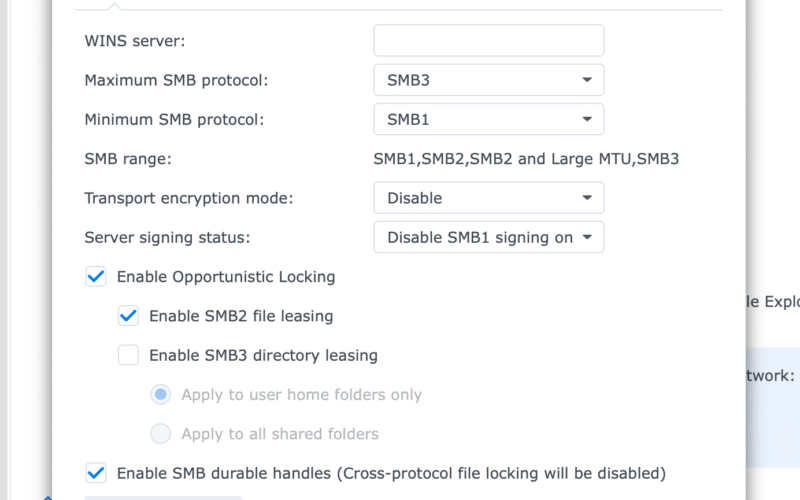The image size is (800, 500).
Task: Open the Transport encryption mode dropdown
Action: 488,198
